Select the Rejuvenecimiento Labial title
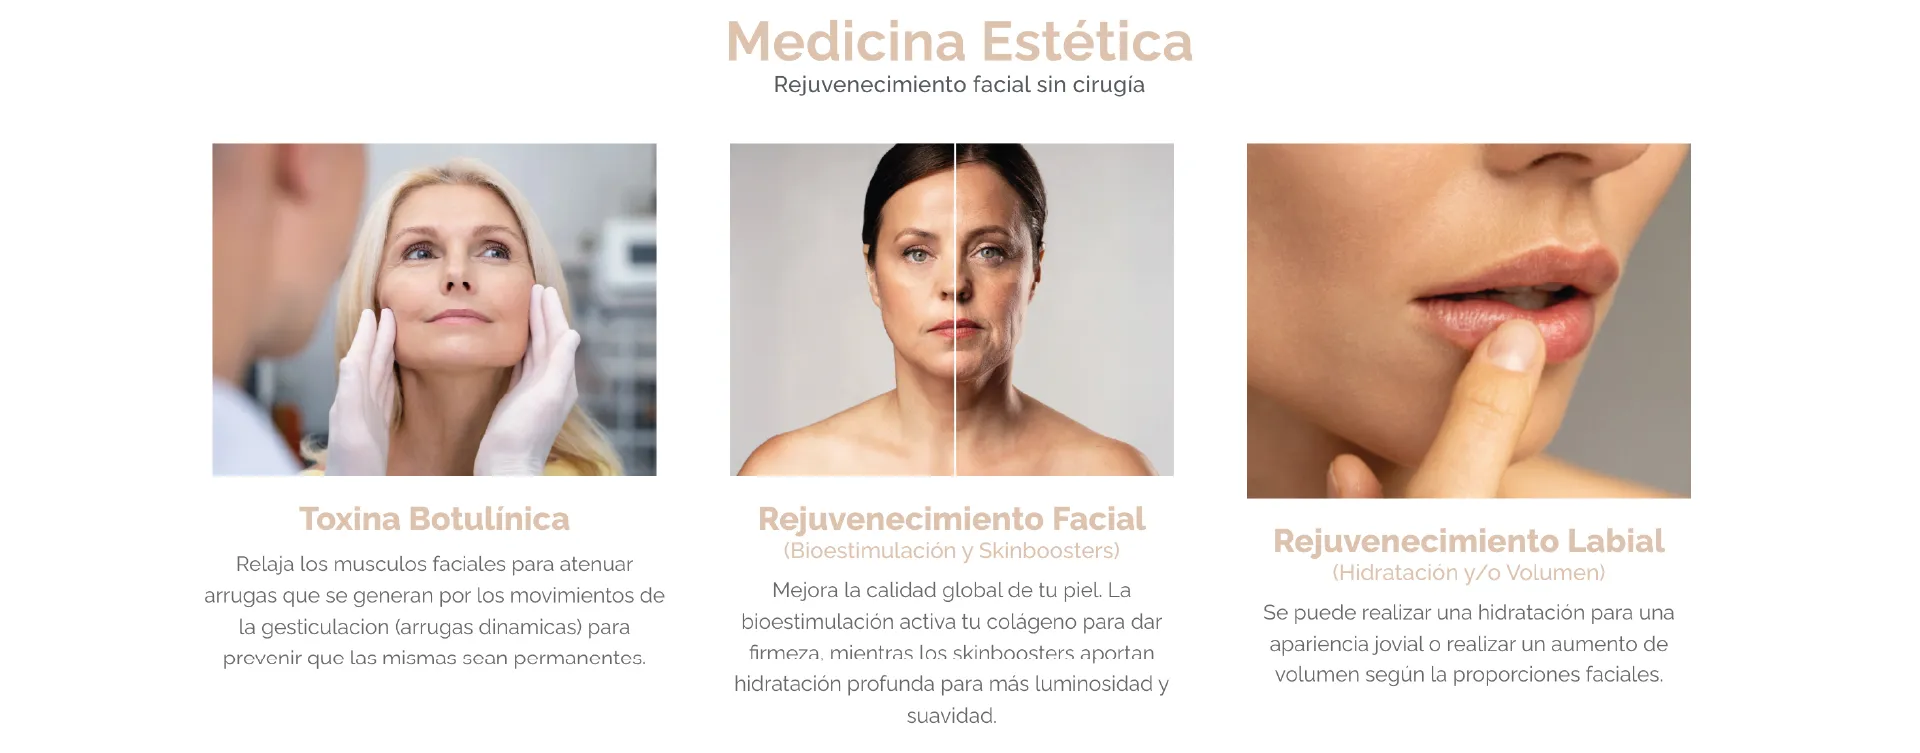Screen dimensions: 1920x753 tap(1468, 541)
